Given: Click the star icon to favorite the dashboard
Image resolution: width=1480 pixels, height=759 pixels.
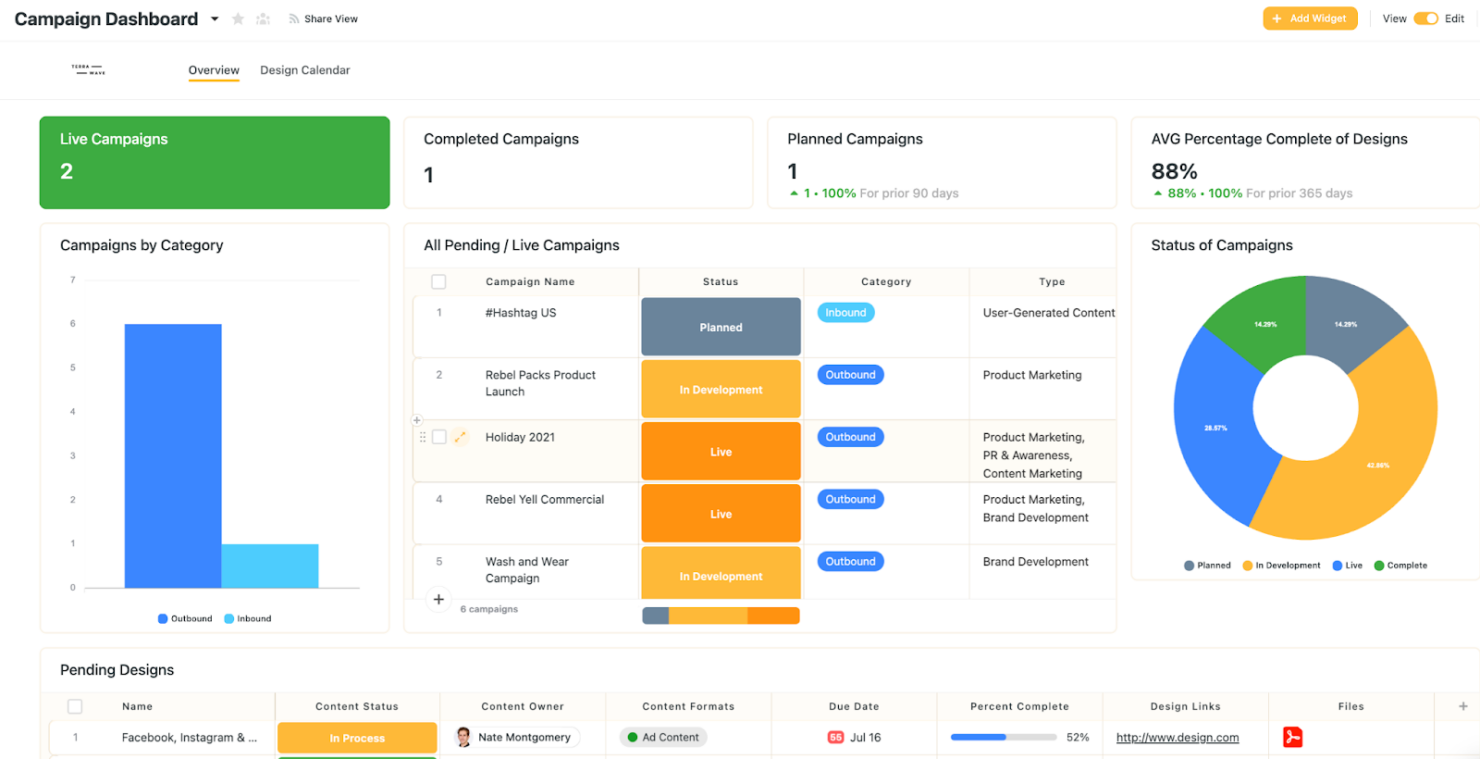Looking at the screenshot, I should [x=237, y=18].
